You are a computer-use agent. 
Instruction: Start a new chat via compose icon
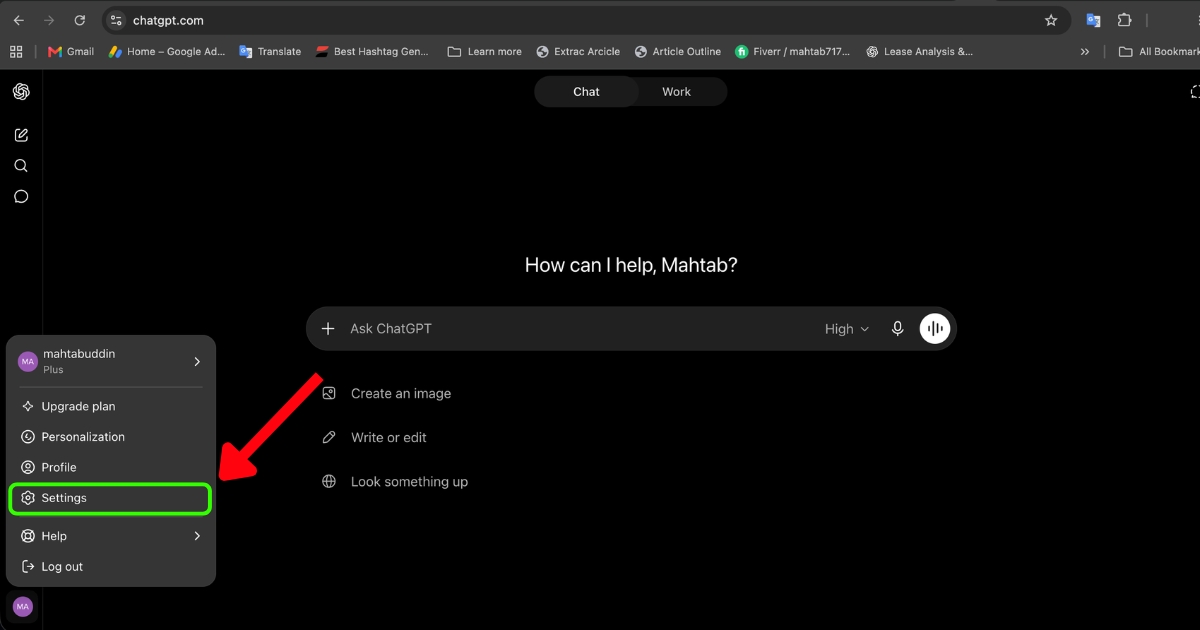[x=21, y=135]
